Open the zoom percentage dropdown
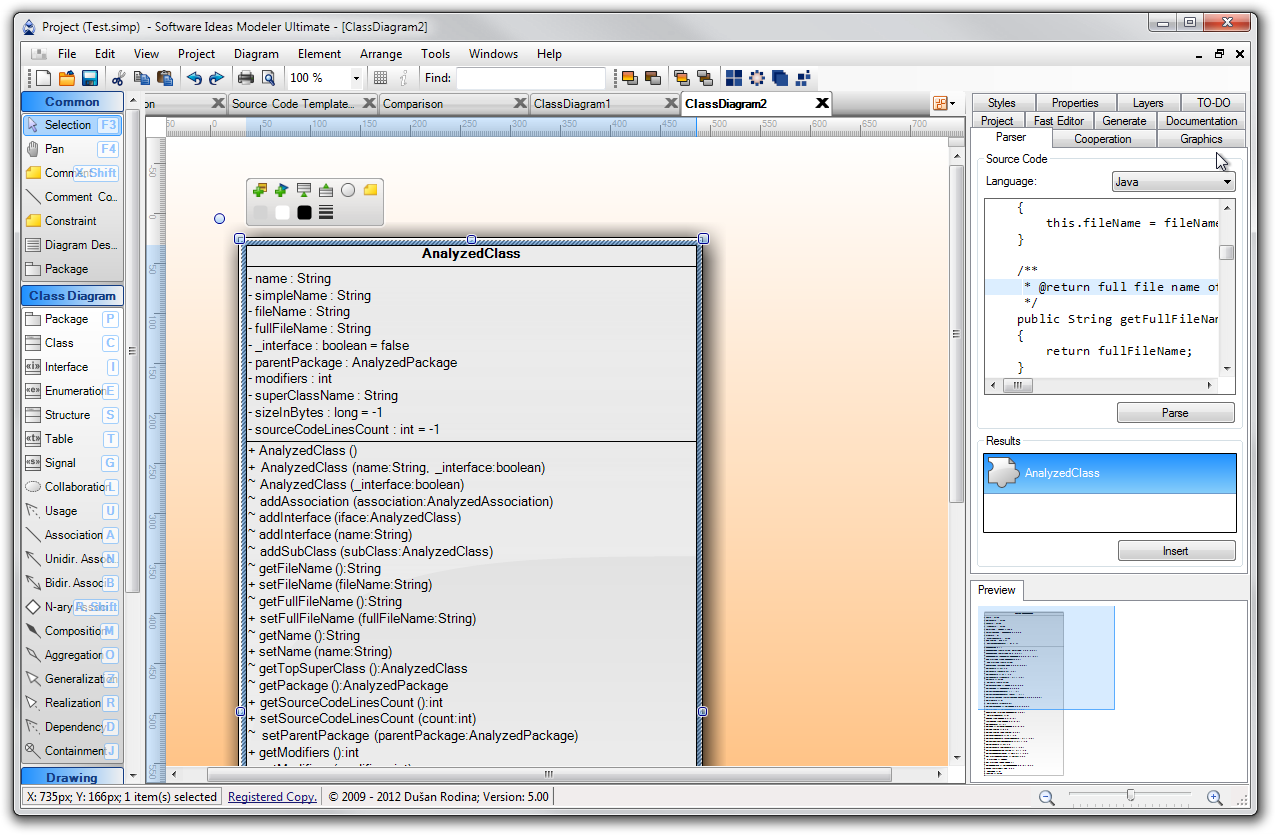The image size is (1276, 835). [x=356, y=78]
